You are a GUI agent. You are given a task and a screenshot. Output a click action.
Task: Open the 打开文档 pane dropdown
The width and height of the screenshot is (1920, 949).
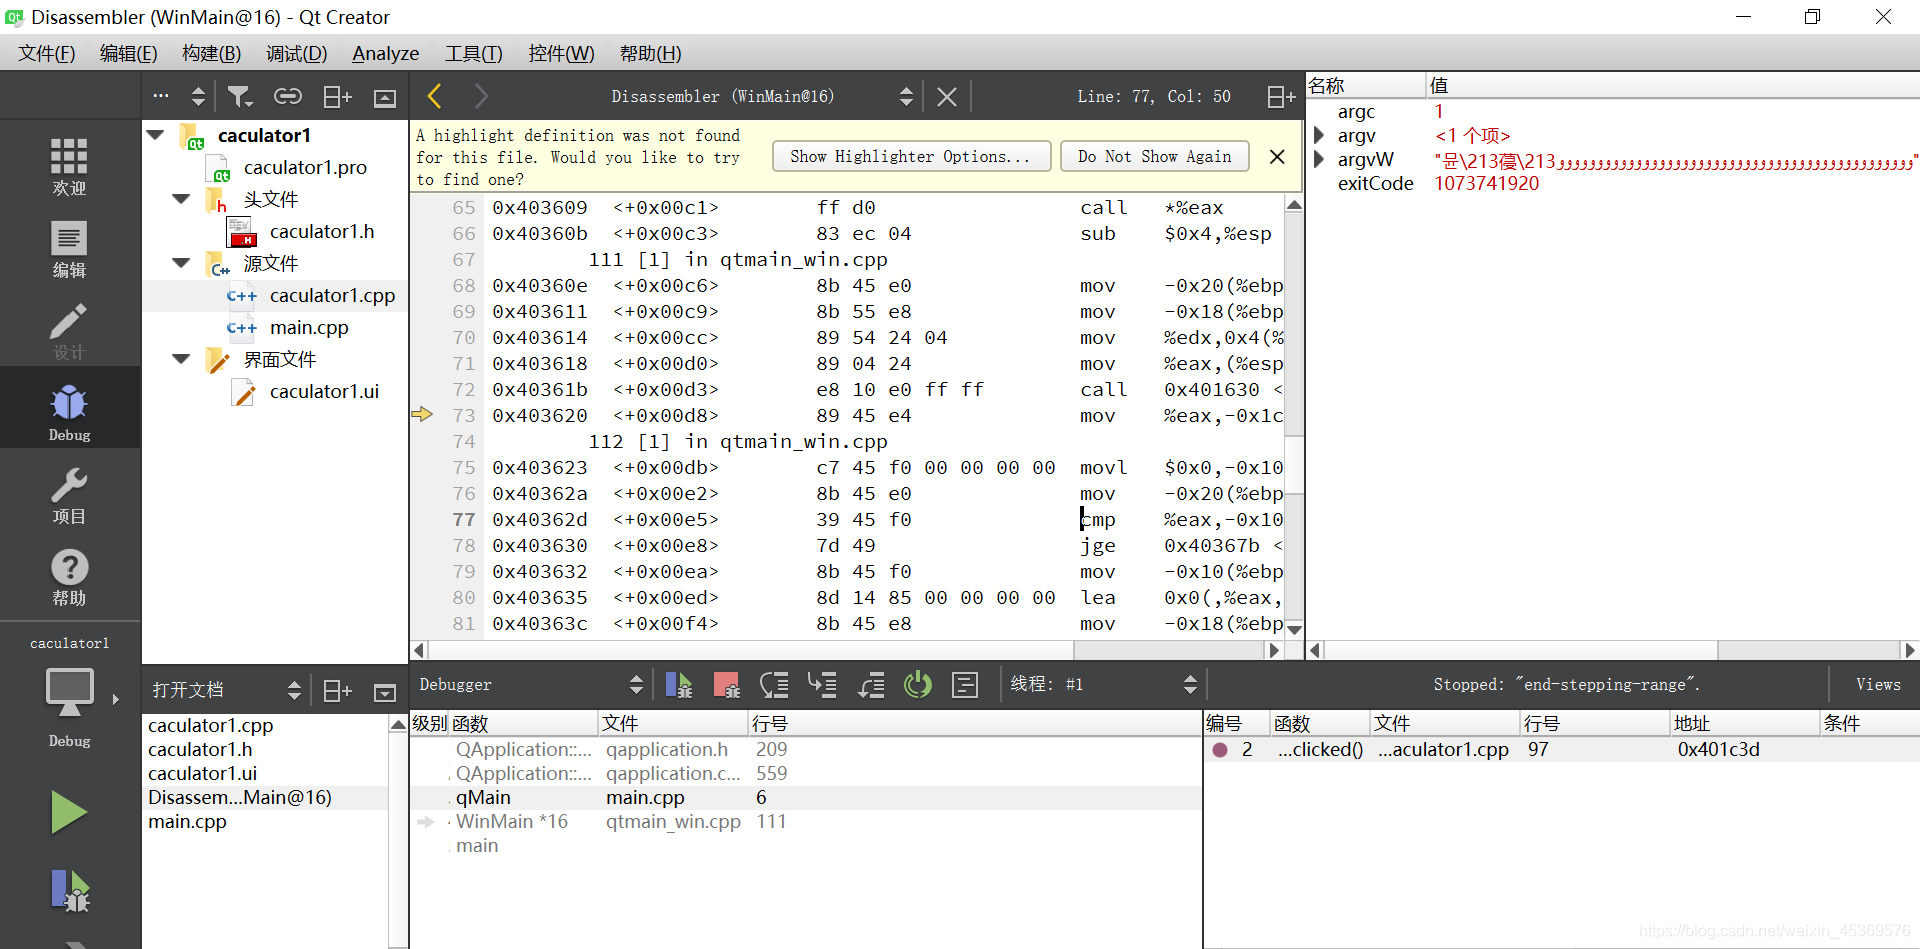[294, 691]
